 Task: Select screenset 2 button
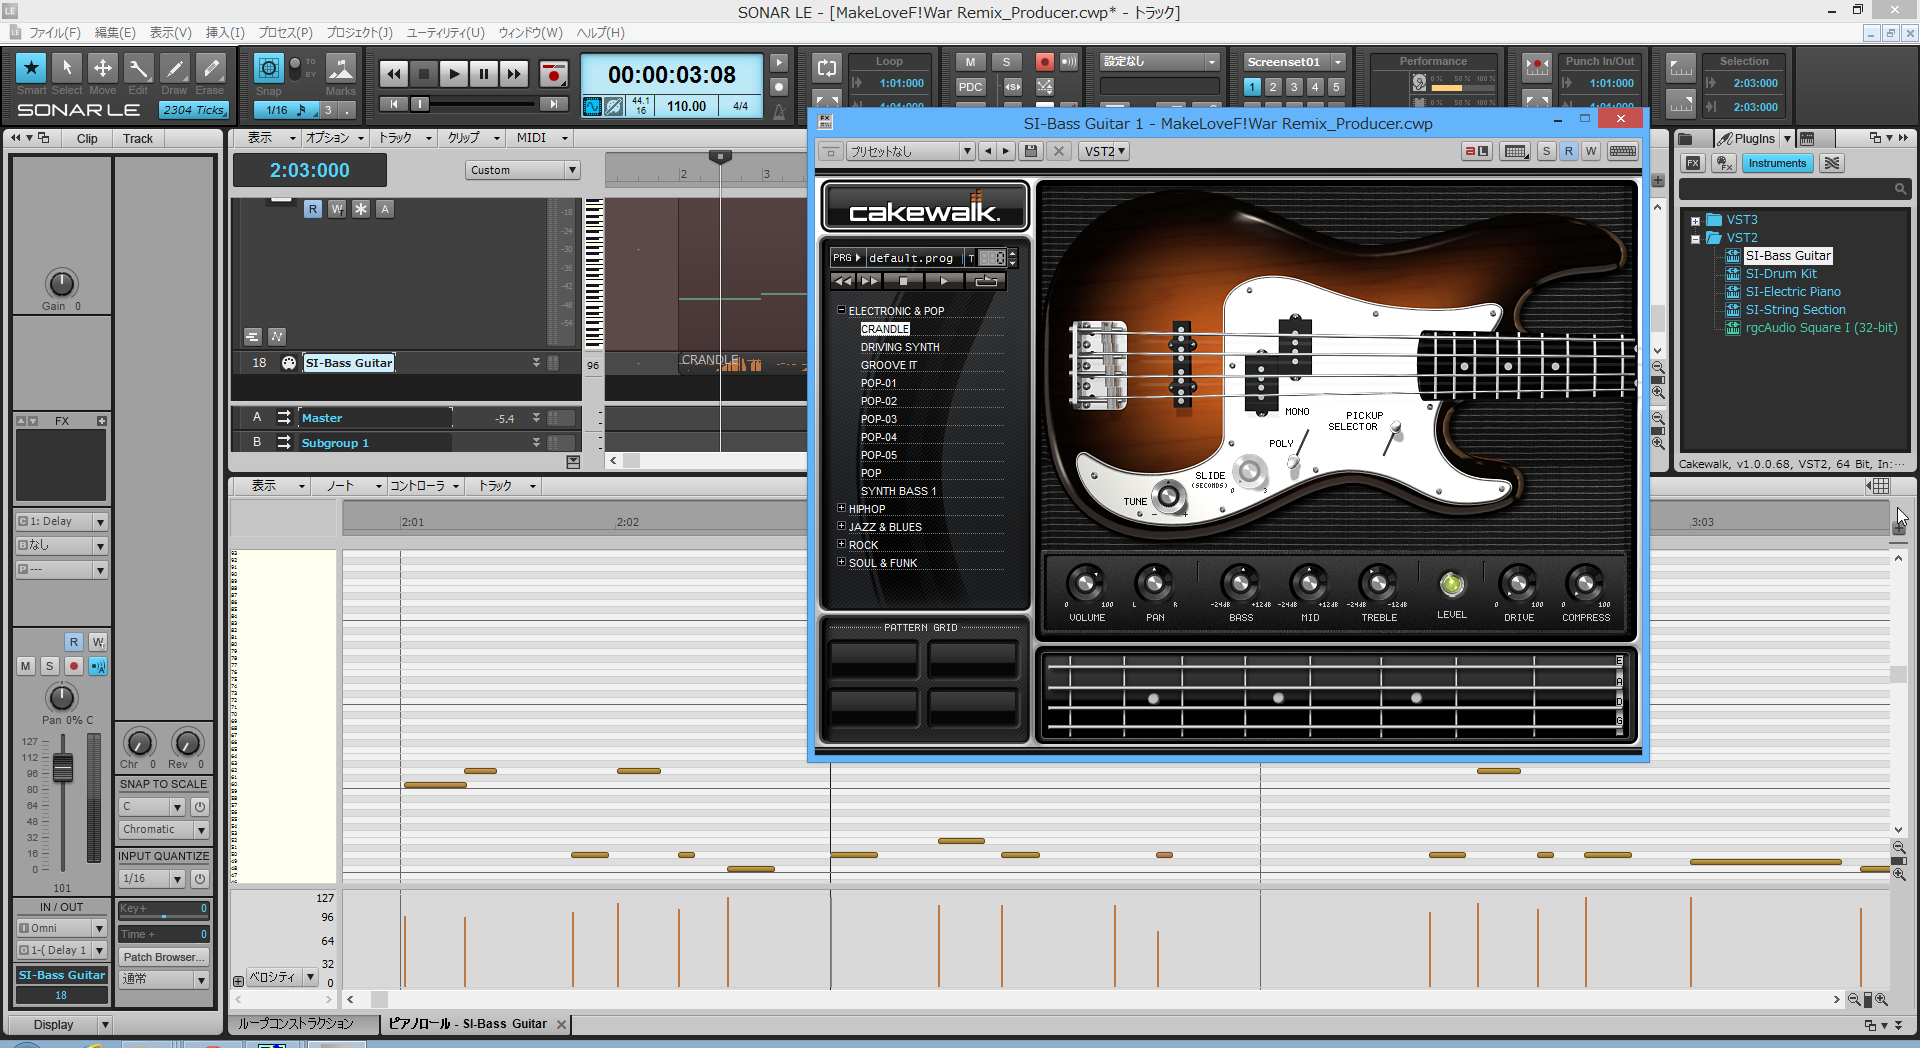pos(1273,87)
